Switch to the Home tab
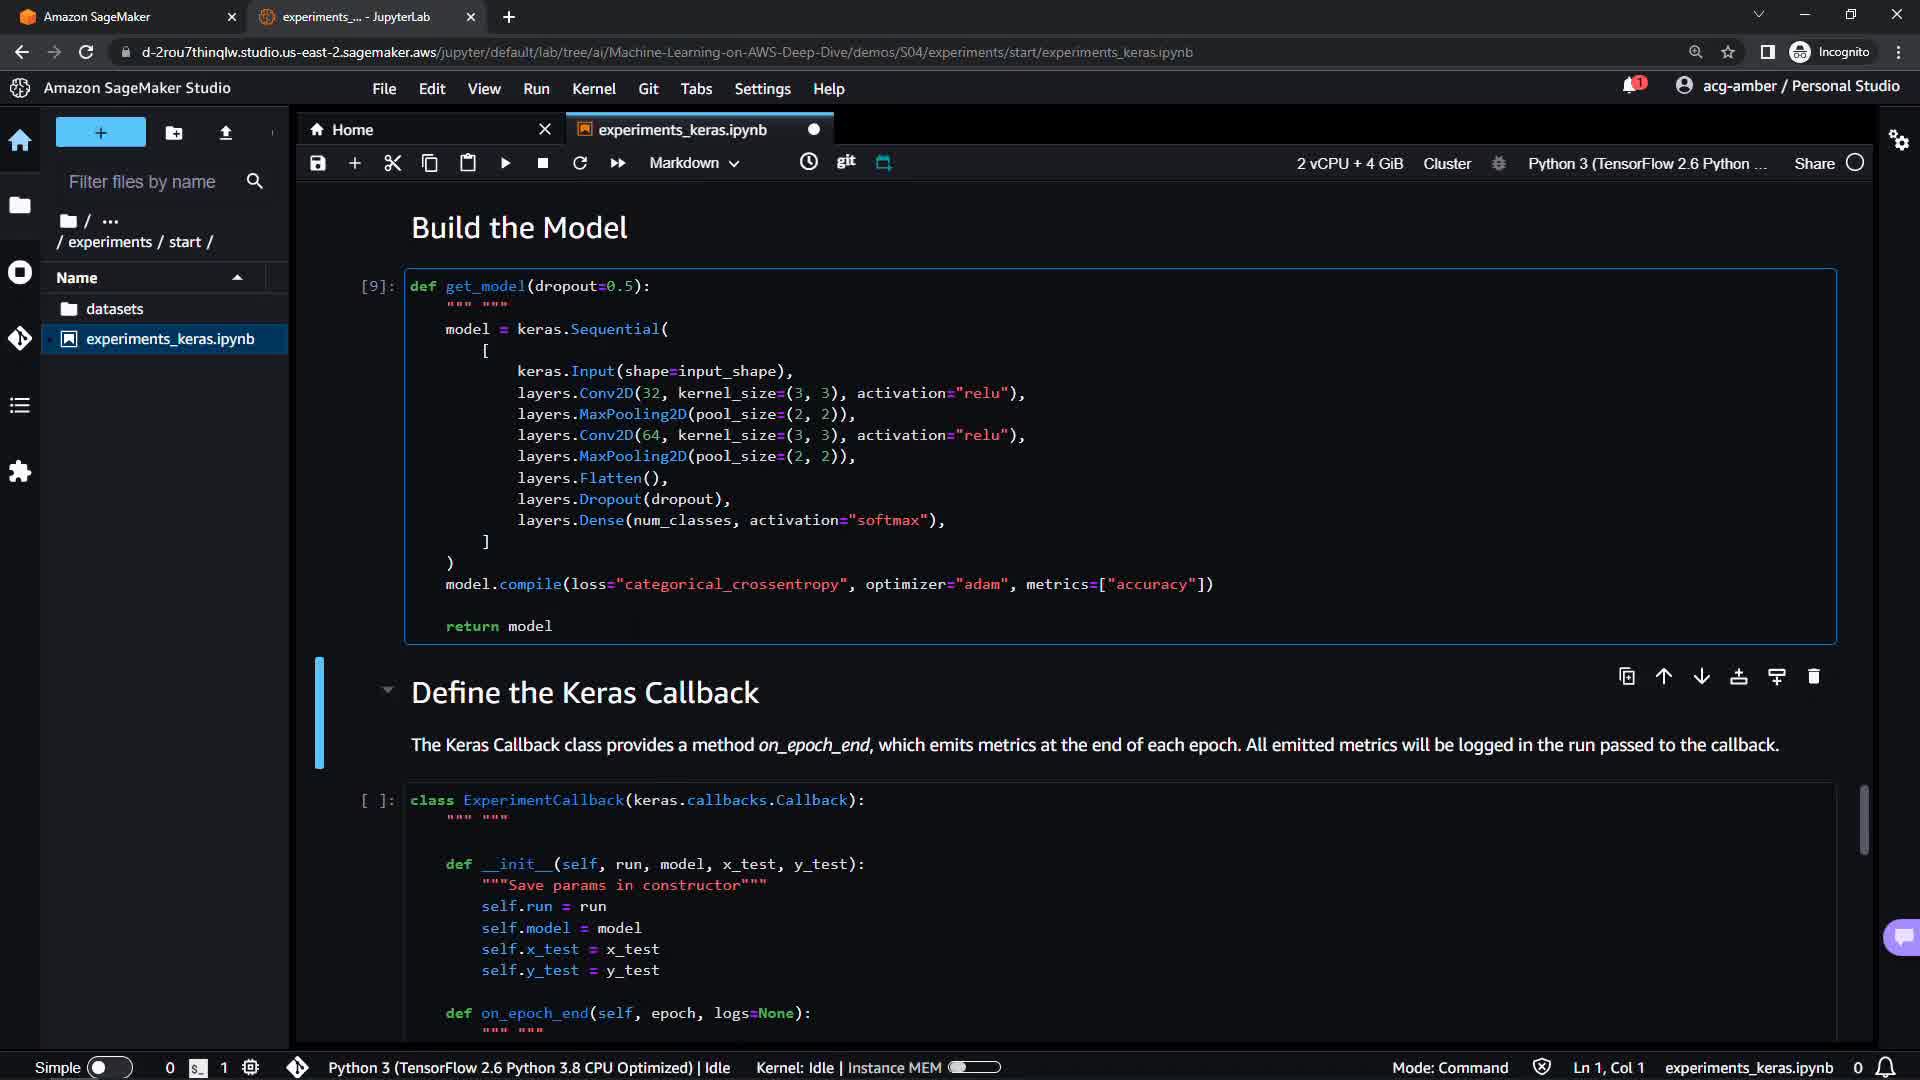This screenshot has height=1080, width=1920. (352, 130)
